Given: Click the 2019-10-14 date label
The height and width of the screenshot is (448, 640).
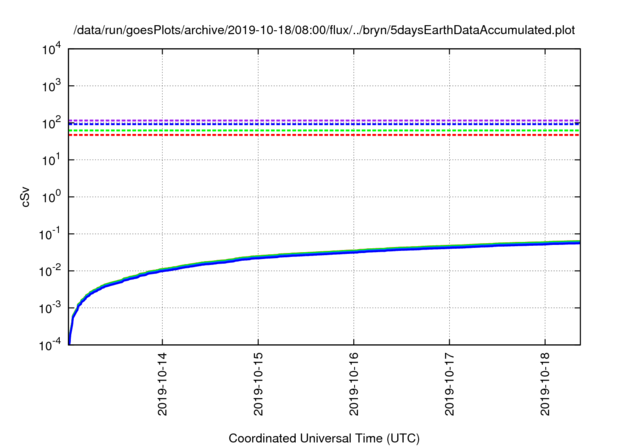Looking at the screenshot, I should [162, 384].
